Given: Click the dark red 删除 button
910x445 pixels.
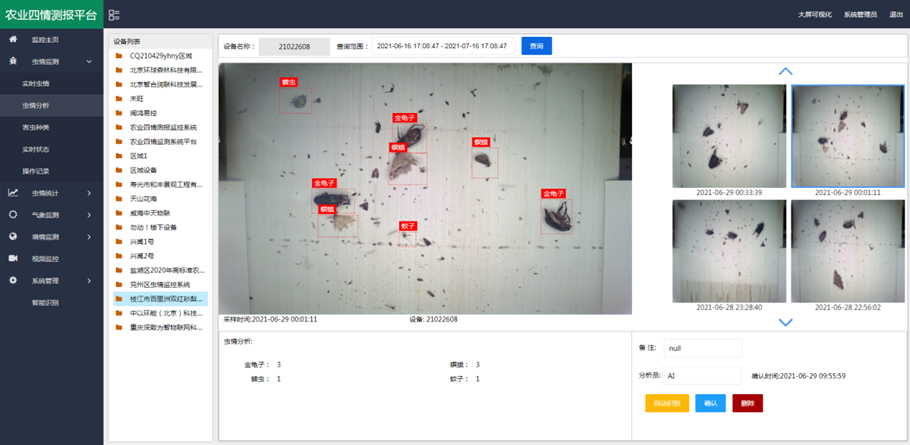Looking at the screenshot, I should pos(747,403).
